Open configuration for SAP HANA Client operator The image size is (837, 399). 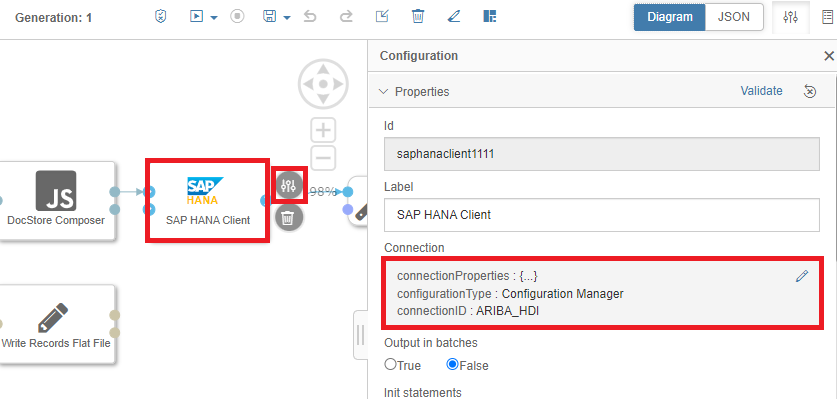click(289, 186)
